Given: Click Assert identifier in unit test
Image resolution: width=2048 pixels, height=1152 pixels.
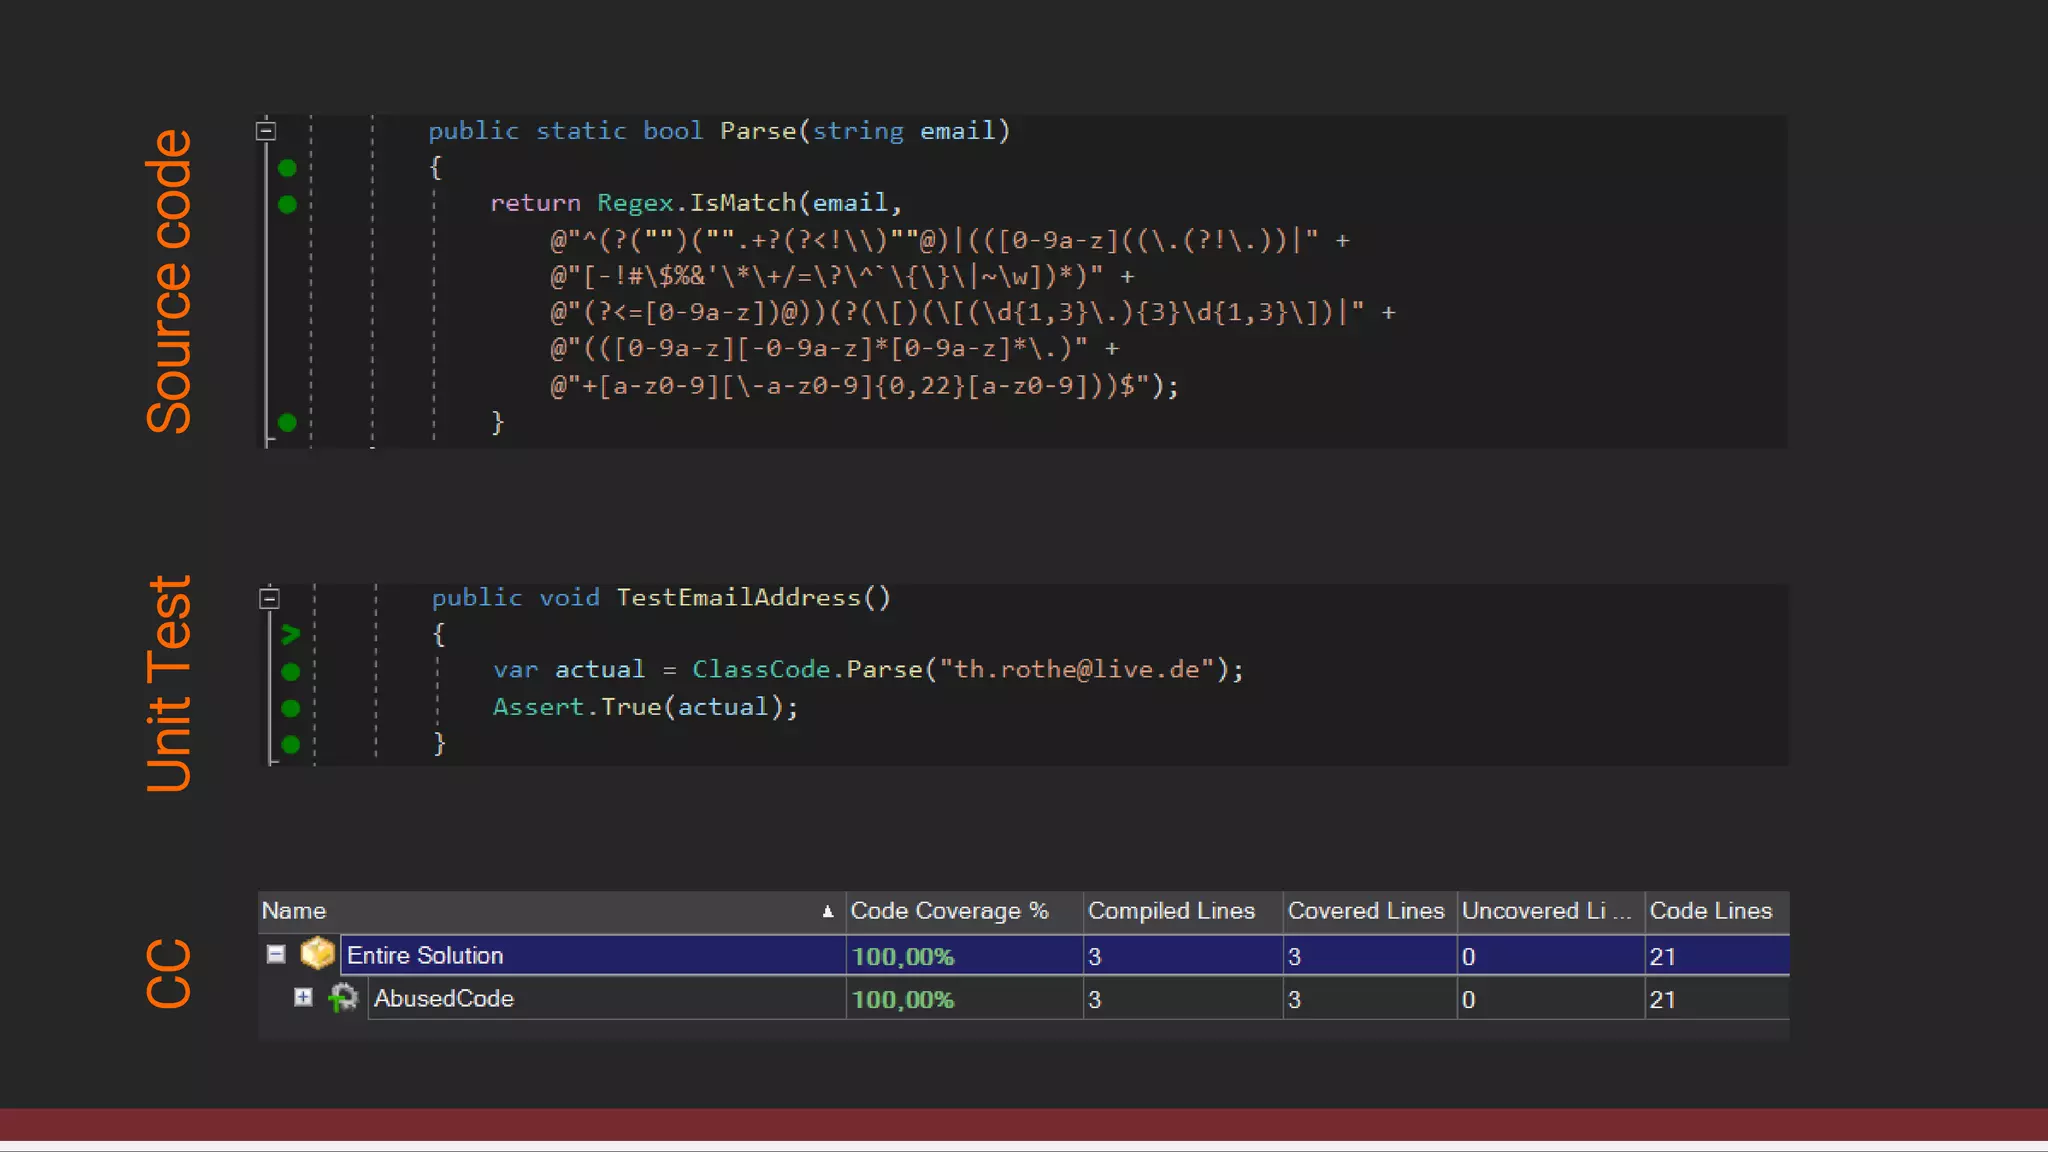Looking at the screenshot, I should pos(538,707).
